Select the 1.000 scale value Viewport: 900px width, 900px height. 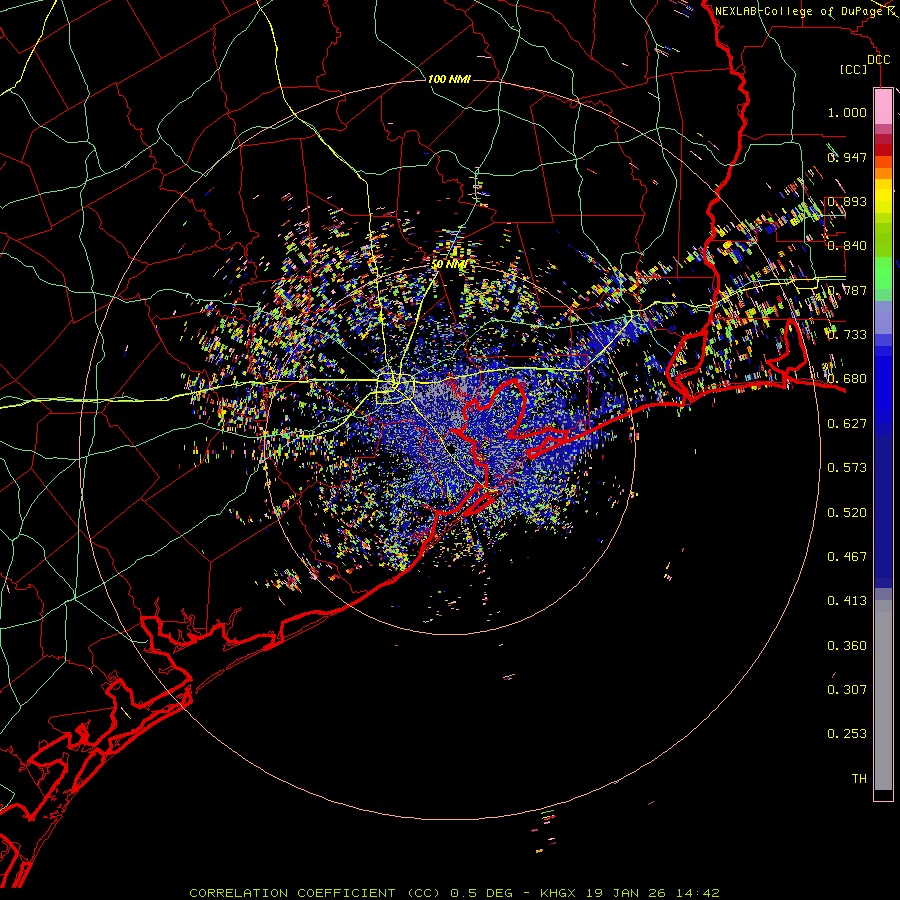[x=847, y=112]
